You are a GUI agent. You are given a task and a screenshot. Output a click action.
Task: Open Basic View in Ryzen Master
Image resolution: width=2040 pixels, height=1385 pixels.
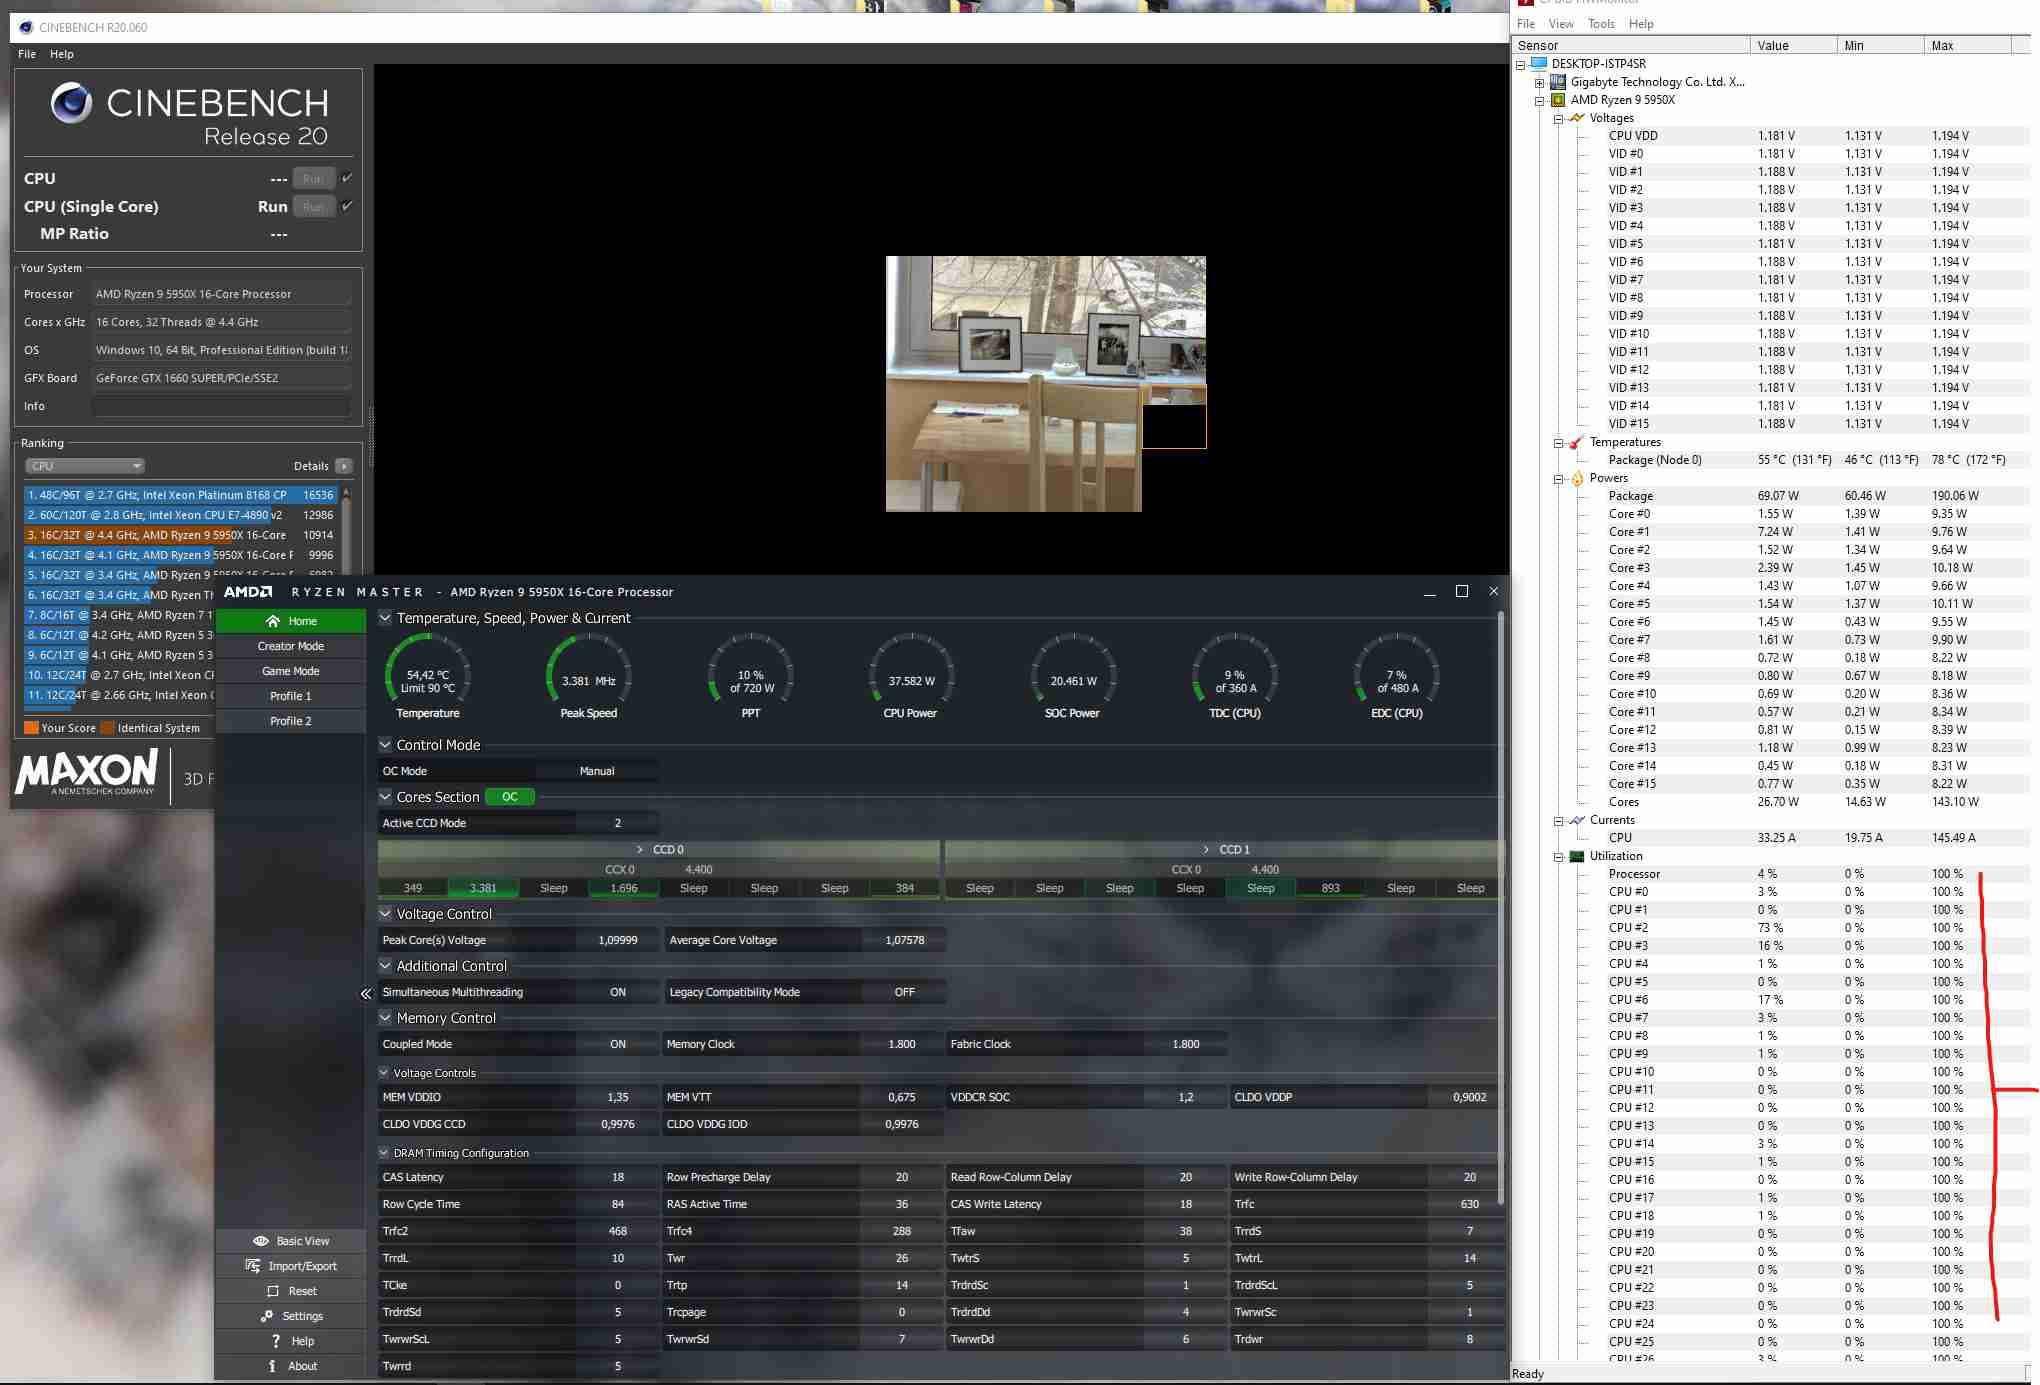(291, 1241)
